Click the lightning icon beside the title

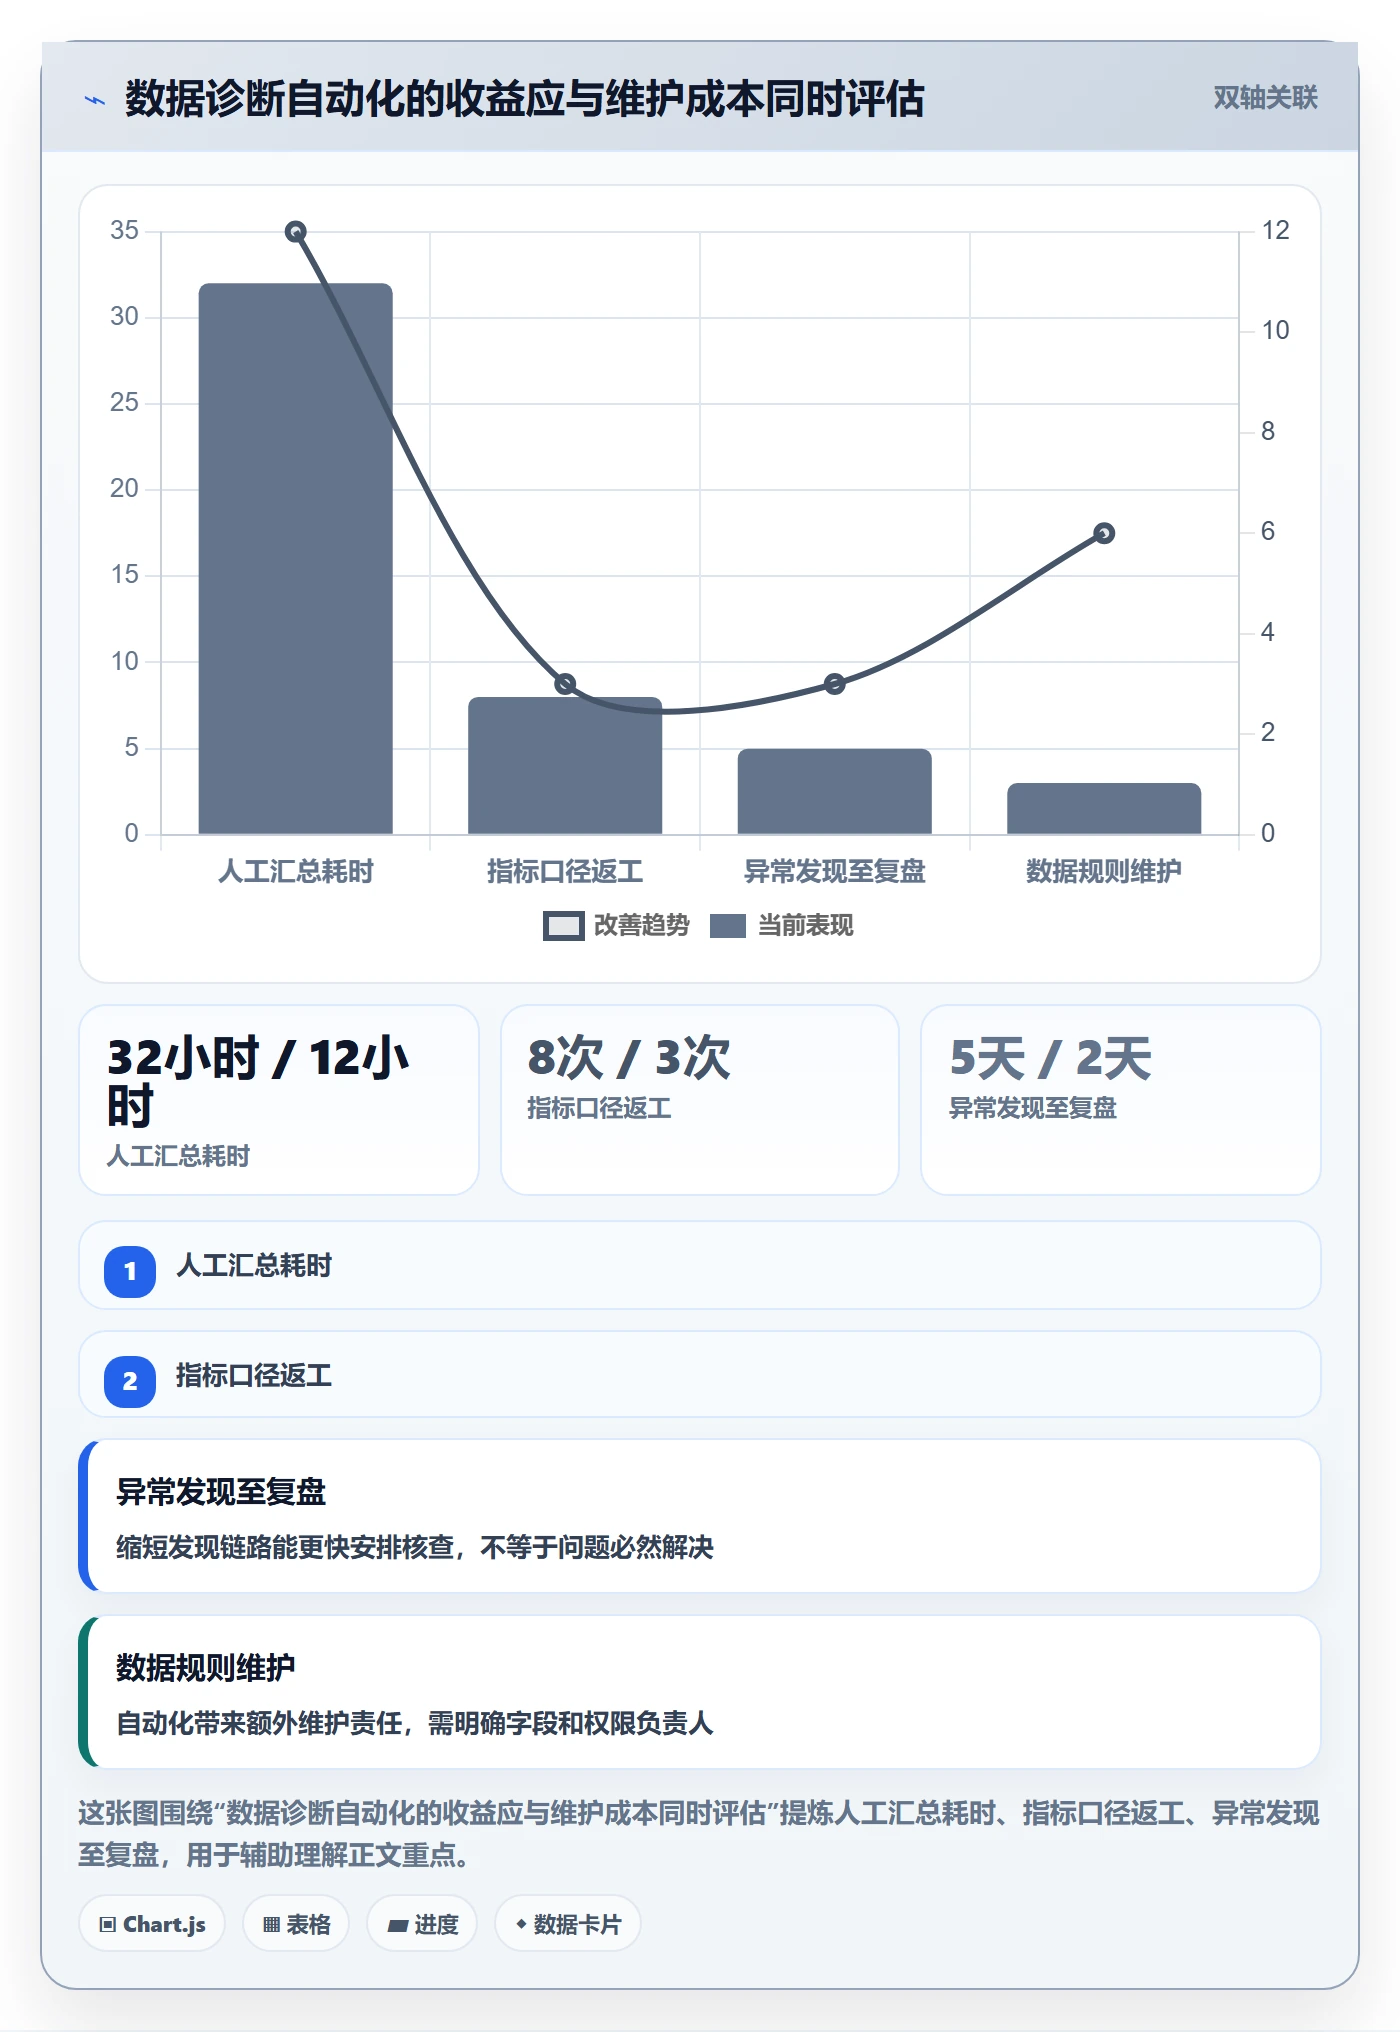pos(95,100)
